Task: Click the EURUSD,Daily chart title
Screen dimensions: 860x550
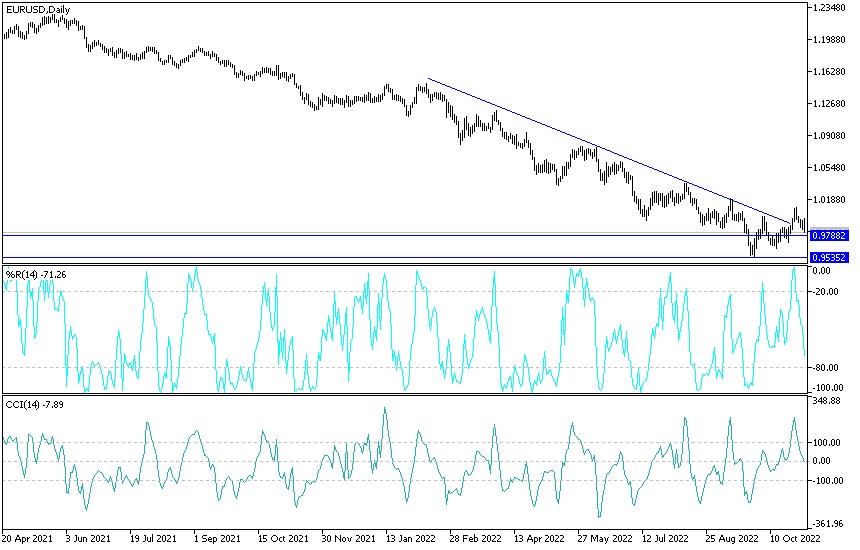Action: (38, 10)
